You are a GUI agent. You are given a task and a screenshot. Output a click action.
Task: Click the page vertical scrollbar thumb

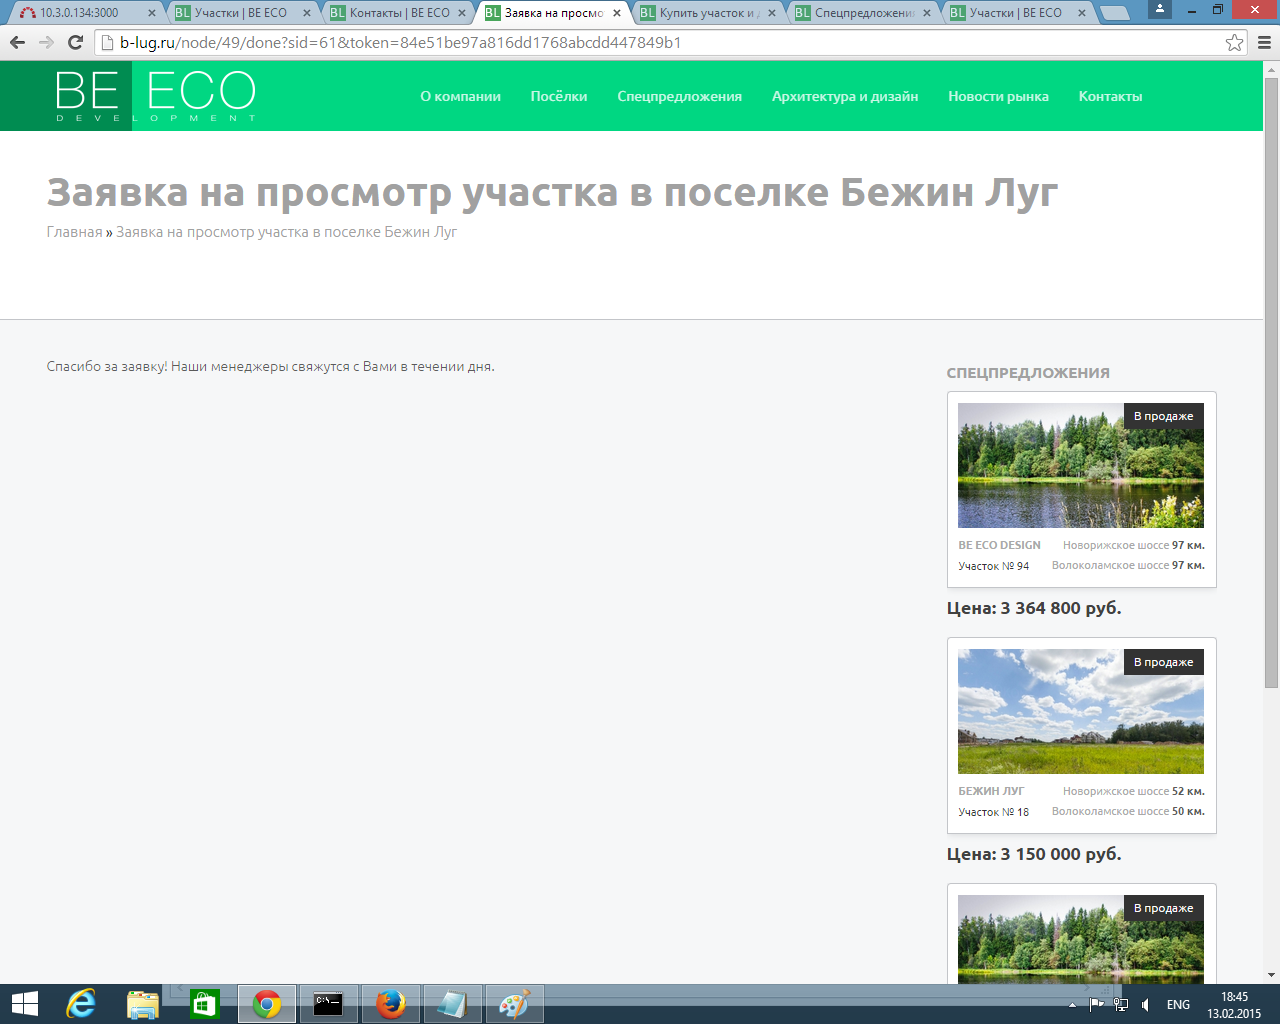(1271, 380)
